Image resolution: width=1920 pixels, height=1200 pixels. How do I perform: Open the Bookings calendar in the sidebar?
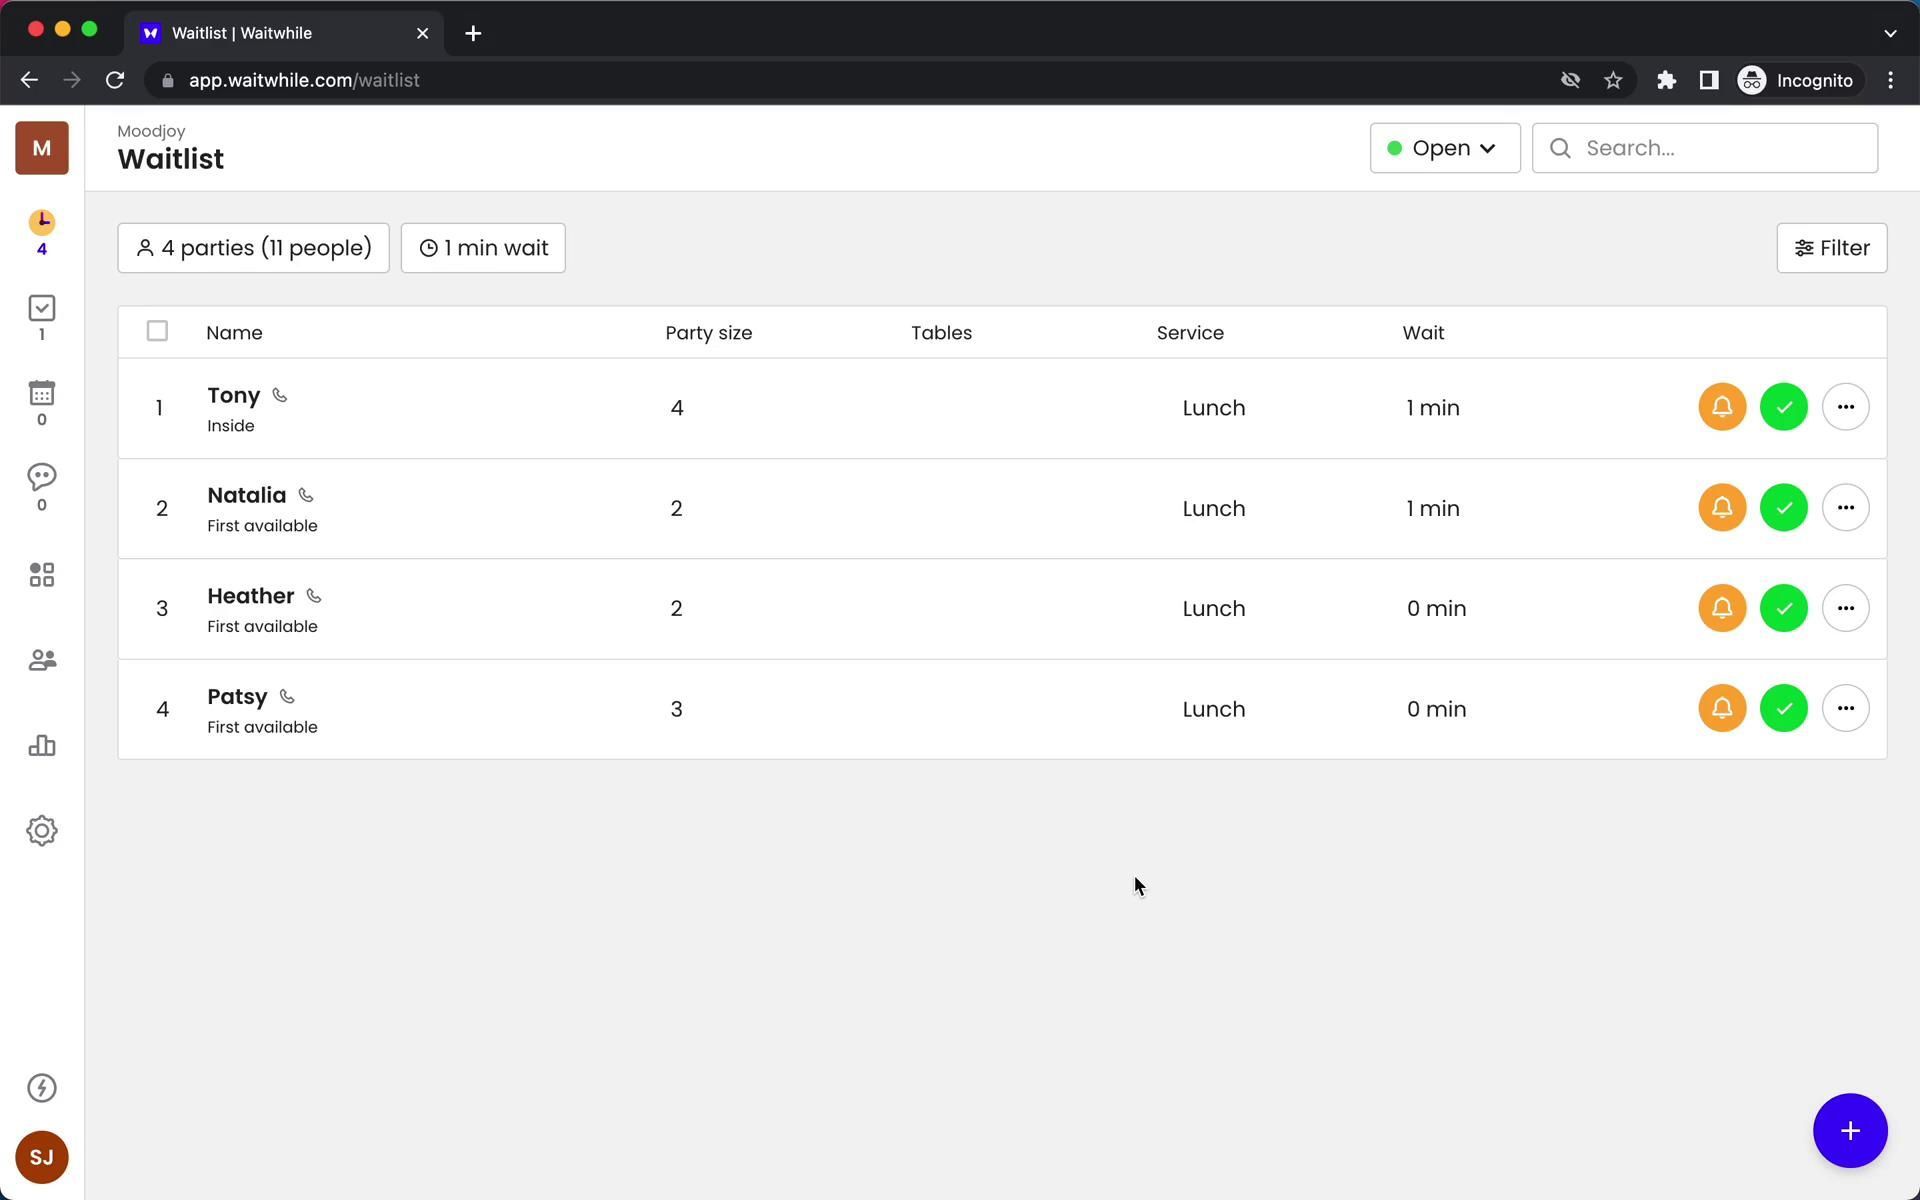pyautogui.click(x=41, y=393)
